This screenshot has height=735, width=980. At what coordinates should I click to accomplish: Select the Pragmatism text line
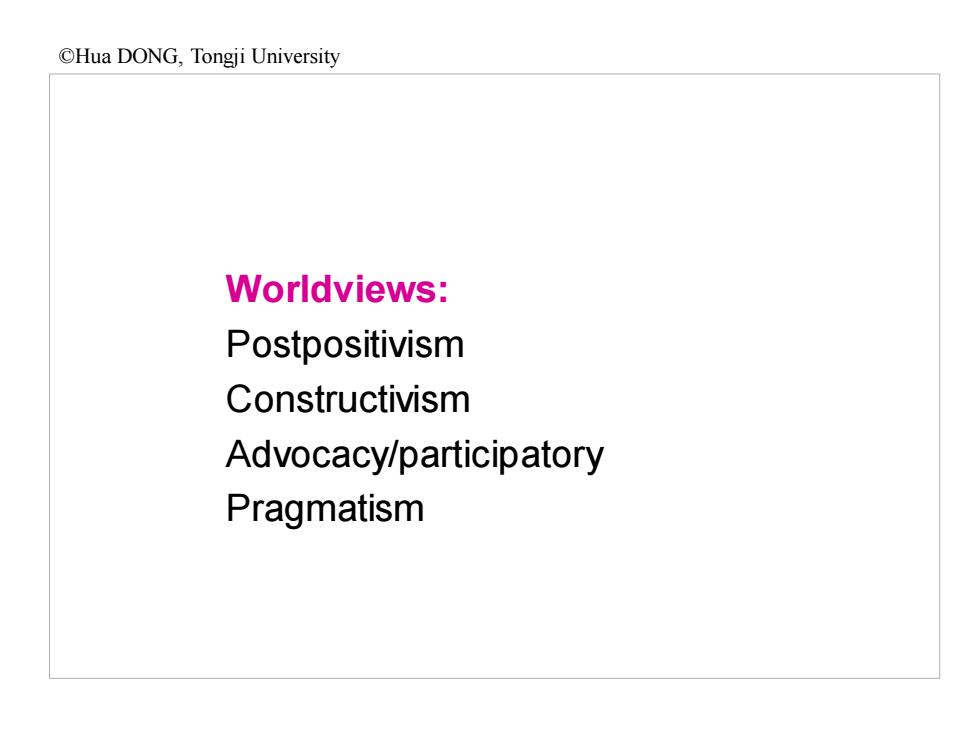[325, 509]
